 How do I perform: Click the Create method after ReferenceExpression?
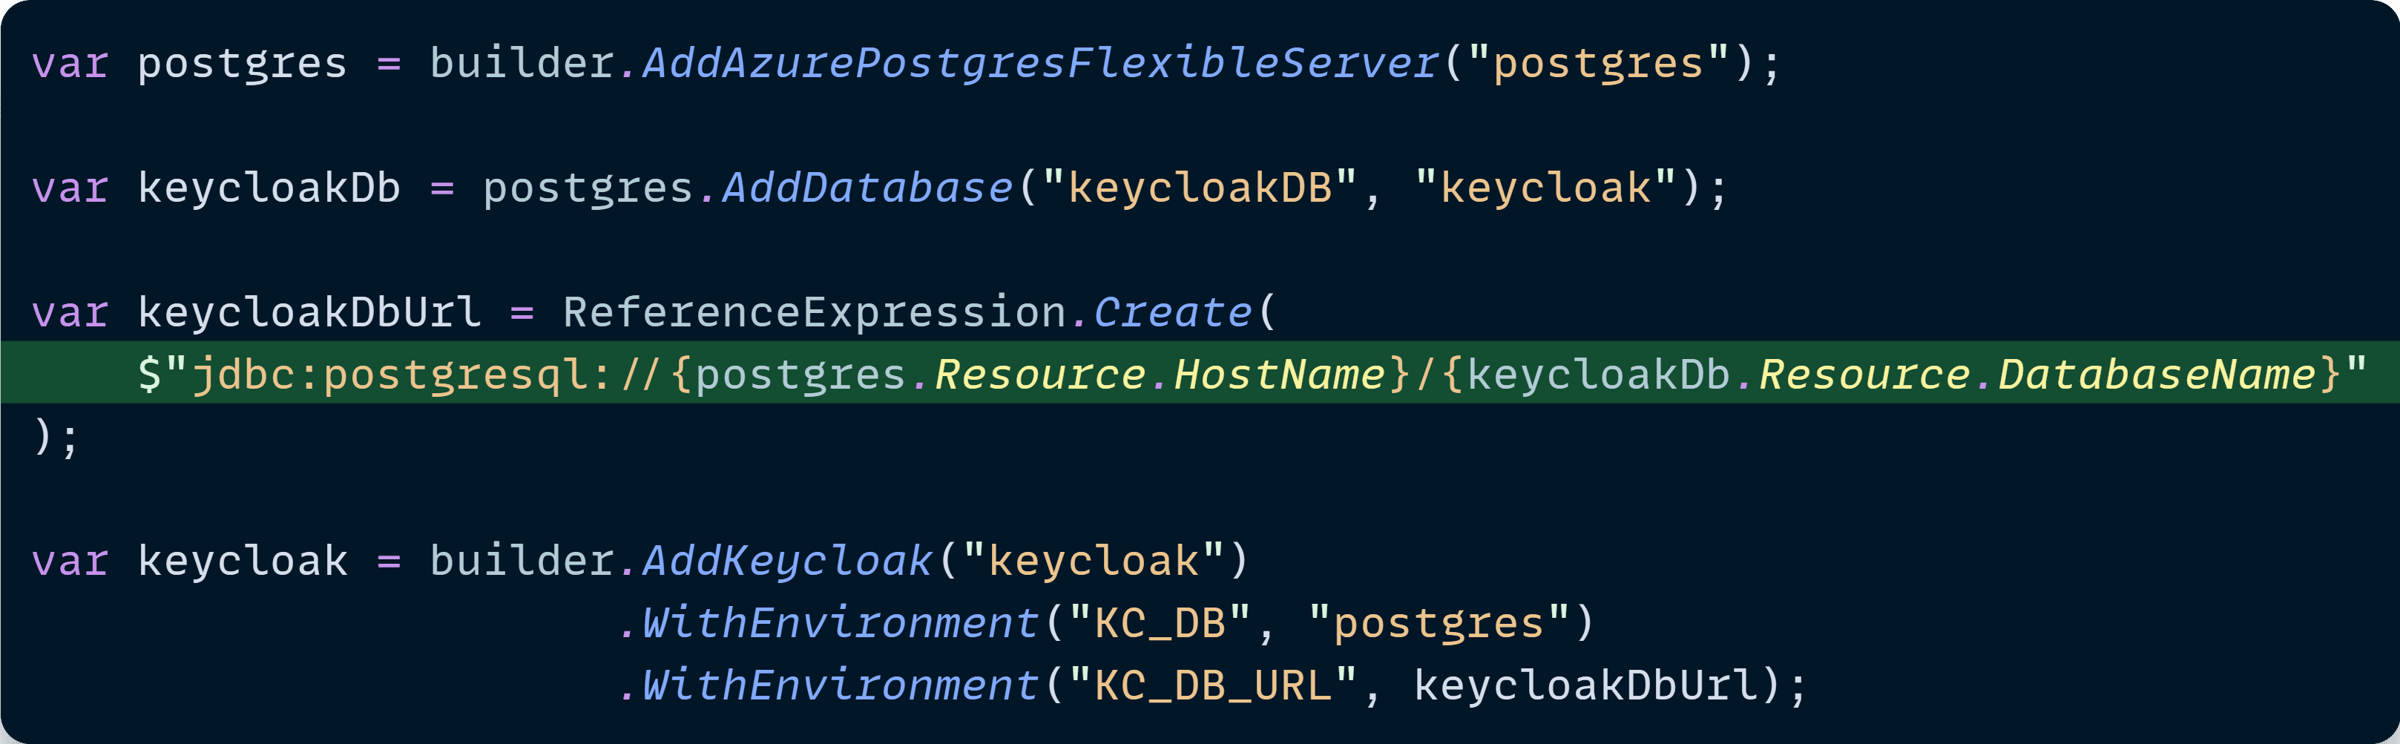point(1172,313)
